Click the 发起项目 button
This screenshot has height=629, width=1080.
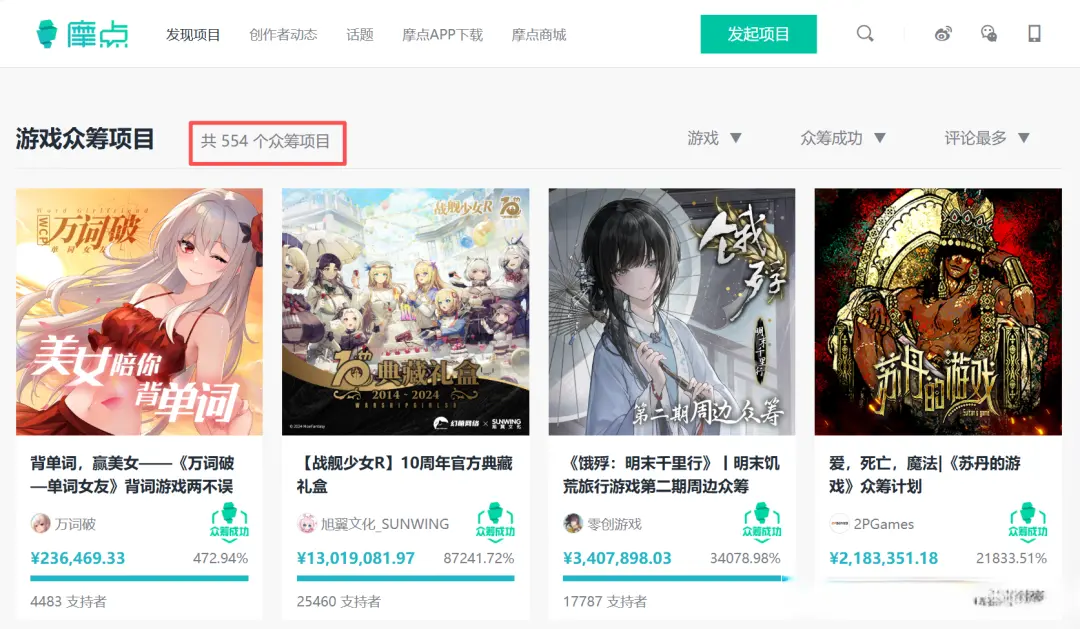pyautogui.click(x=758, y=34)
